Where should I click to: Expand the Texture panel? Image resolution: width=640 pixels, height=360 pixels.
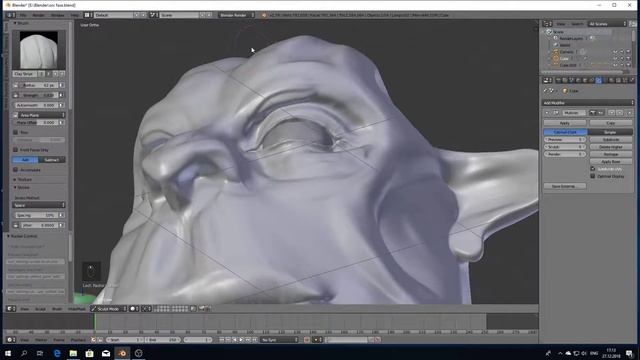tap(15, 179)
